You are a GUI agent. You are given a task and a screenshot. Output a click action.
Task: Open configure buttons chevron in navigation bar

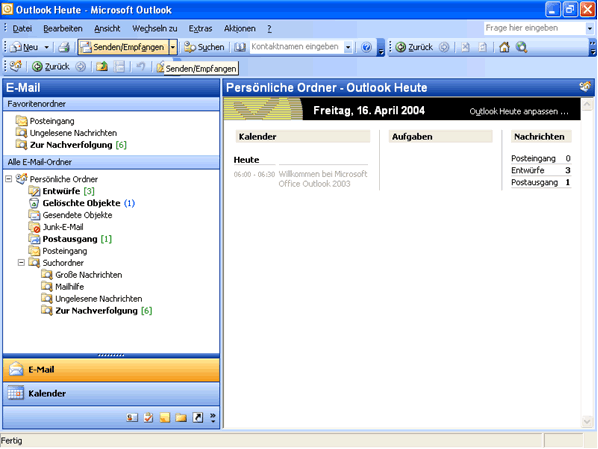213,418
